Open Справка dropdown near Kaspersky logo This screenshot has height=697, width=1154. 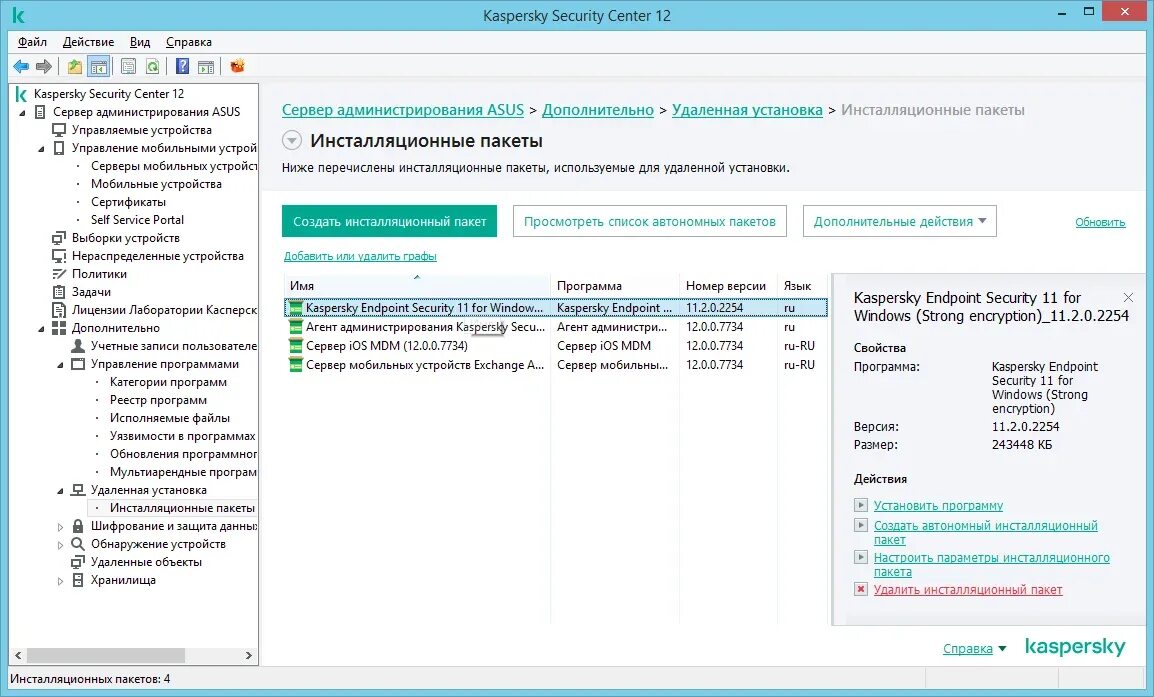click(x=974, y=648)
